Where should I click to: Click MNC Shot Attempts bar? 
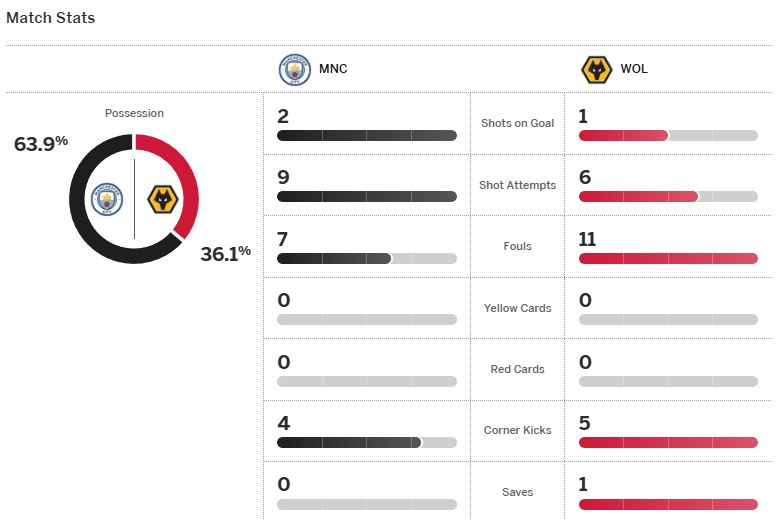point(367,197)
